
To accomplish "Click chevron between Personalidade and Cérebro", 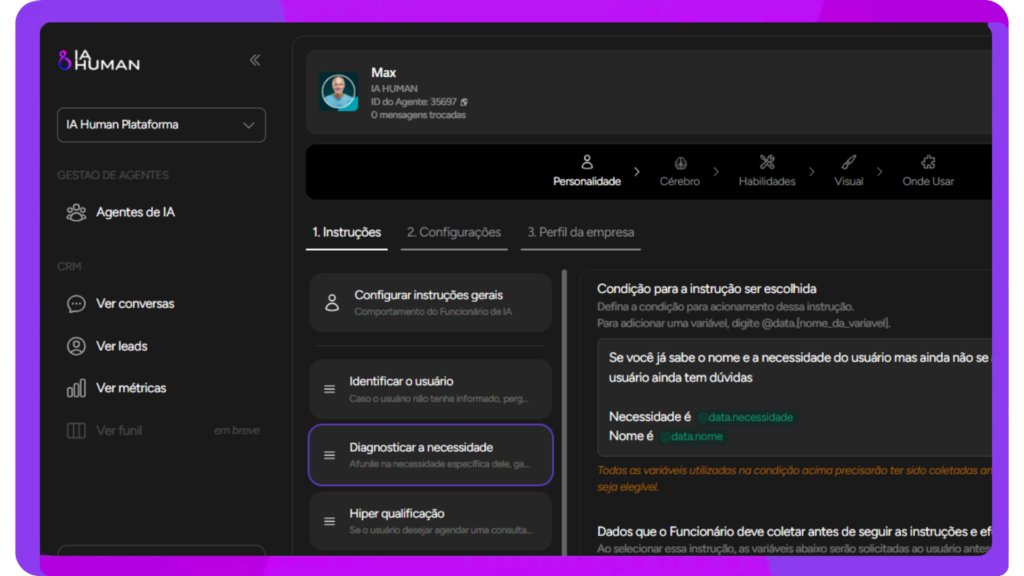I will (x=637, y=172).
